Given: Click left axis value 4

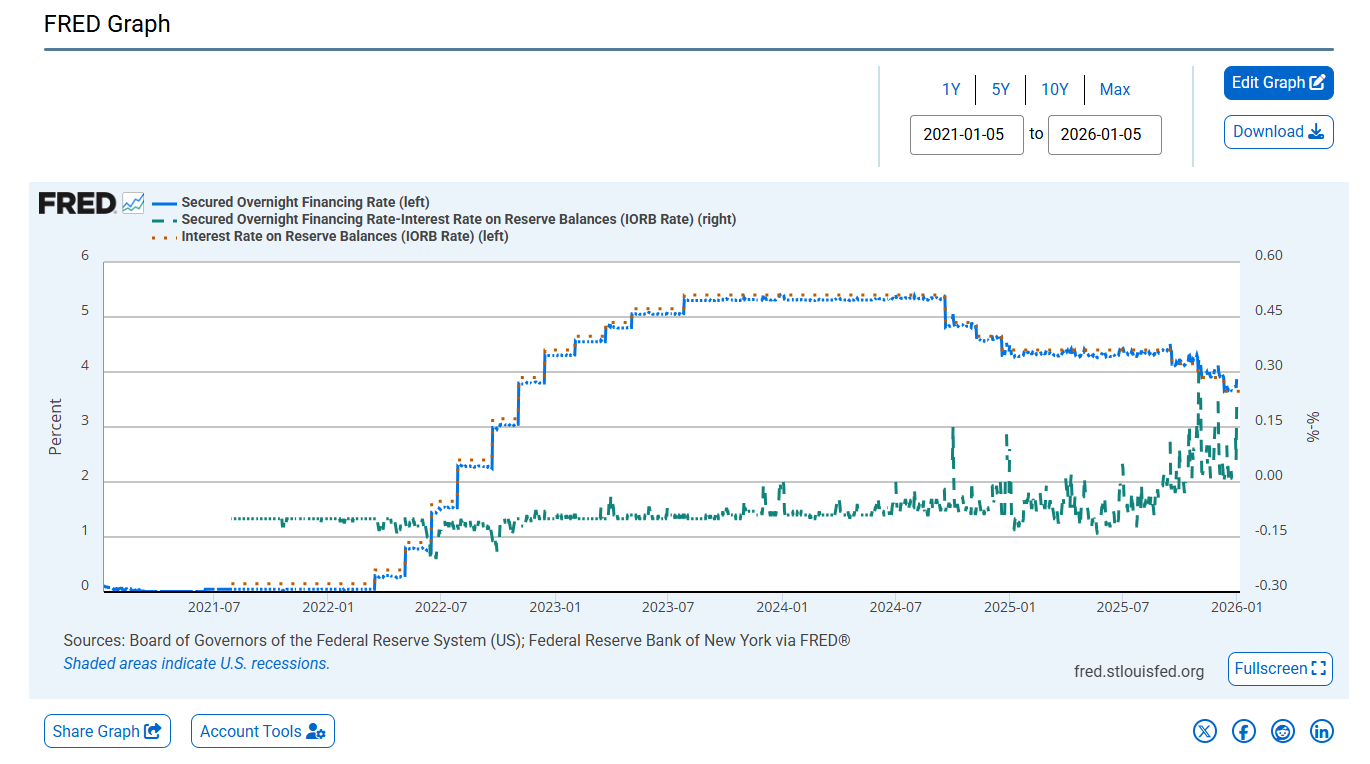Looking at the screenshot, I should coord(85,366).
